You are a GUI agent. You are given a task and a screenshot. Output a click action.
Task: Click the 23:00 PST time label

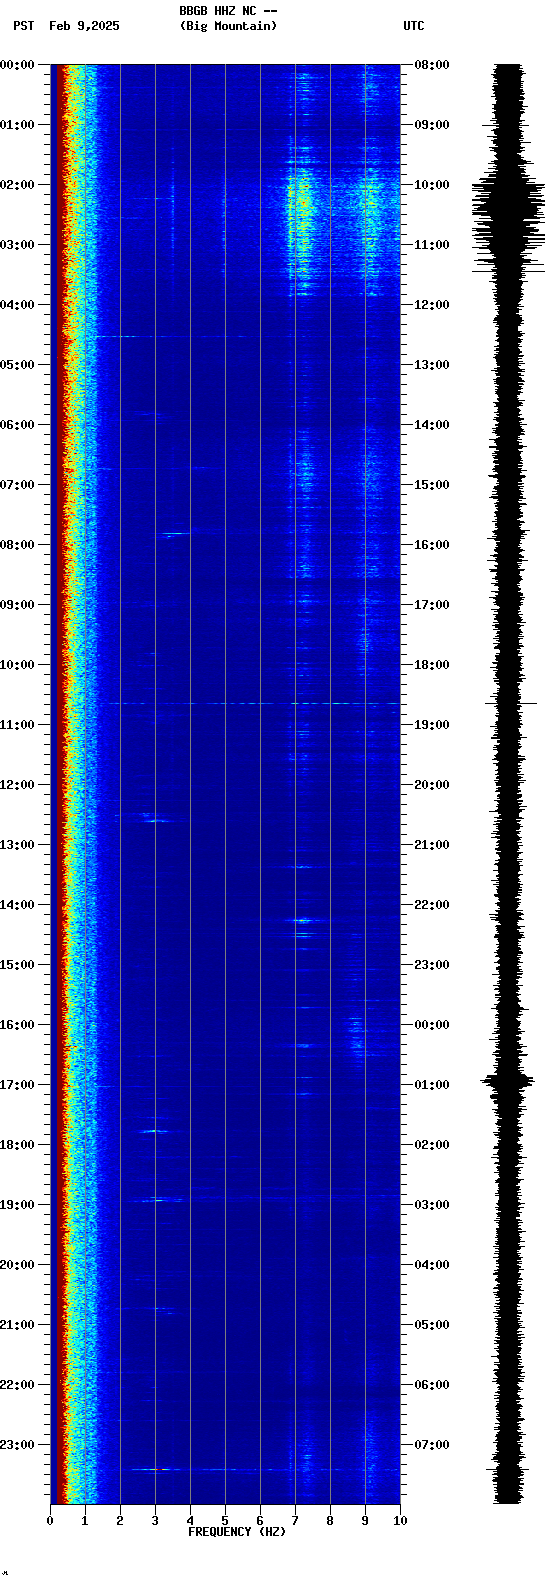coord(17,1445)
